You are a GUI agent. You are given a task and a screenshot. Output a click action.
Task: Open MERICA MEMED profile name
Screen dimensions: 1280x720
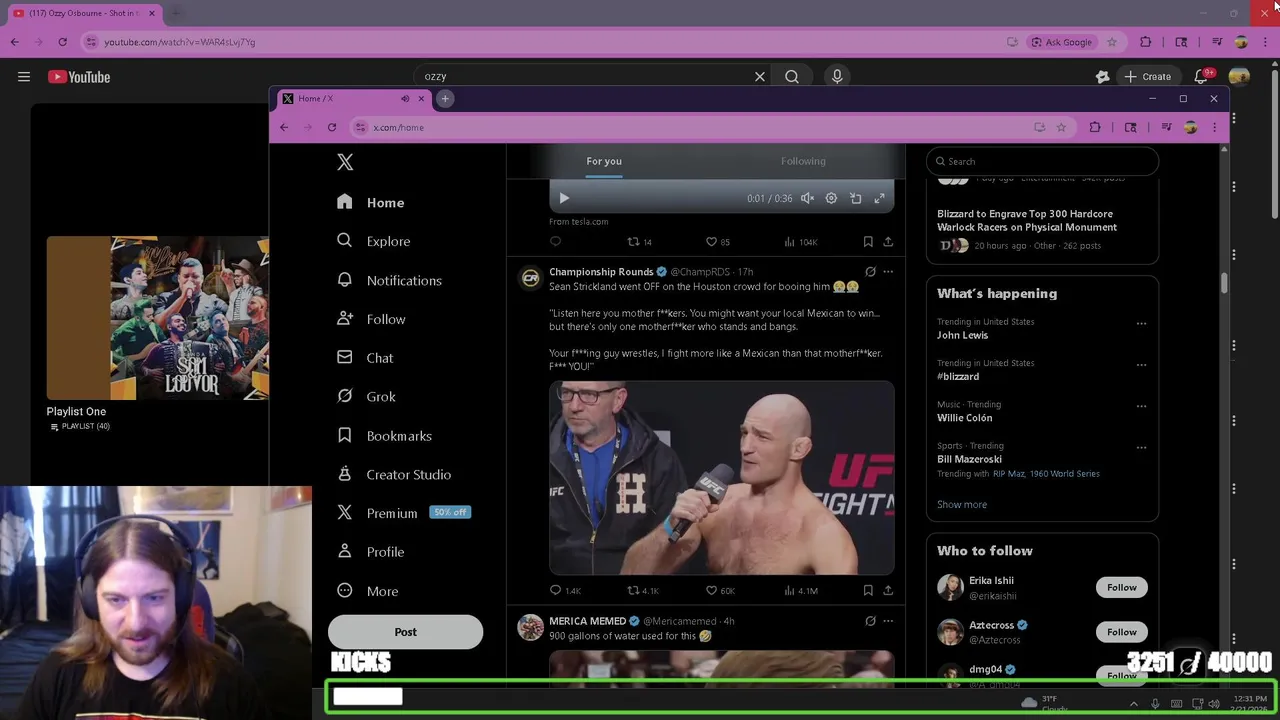[587, 621]
